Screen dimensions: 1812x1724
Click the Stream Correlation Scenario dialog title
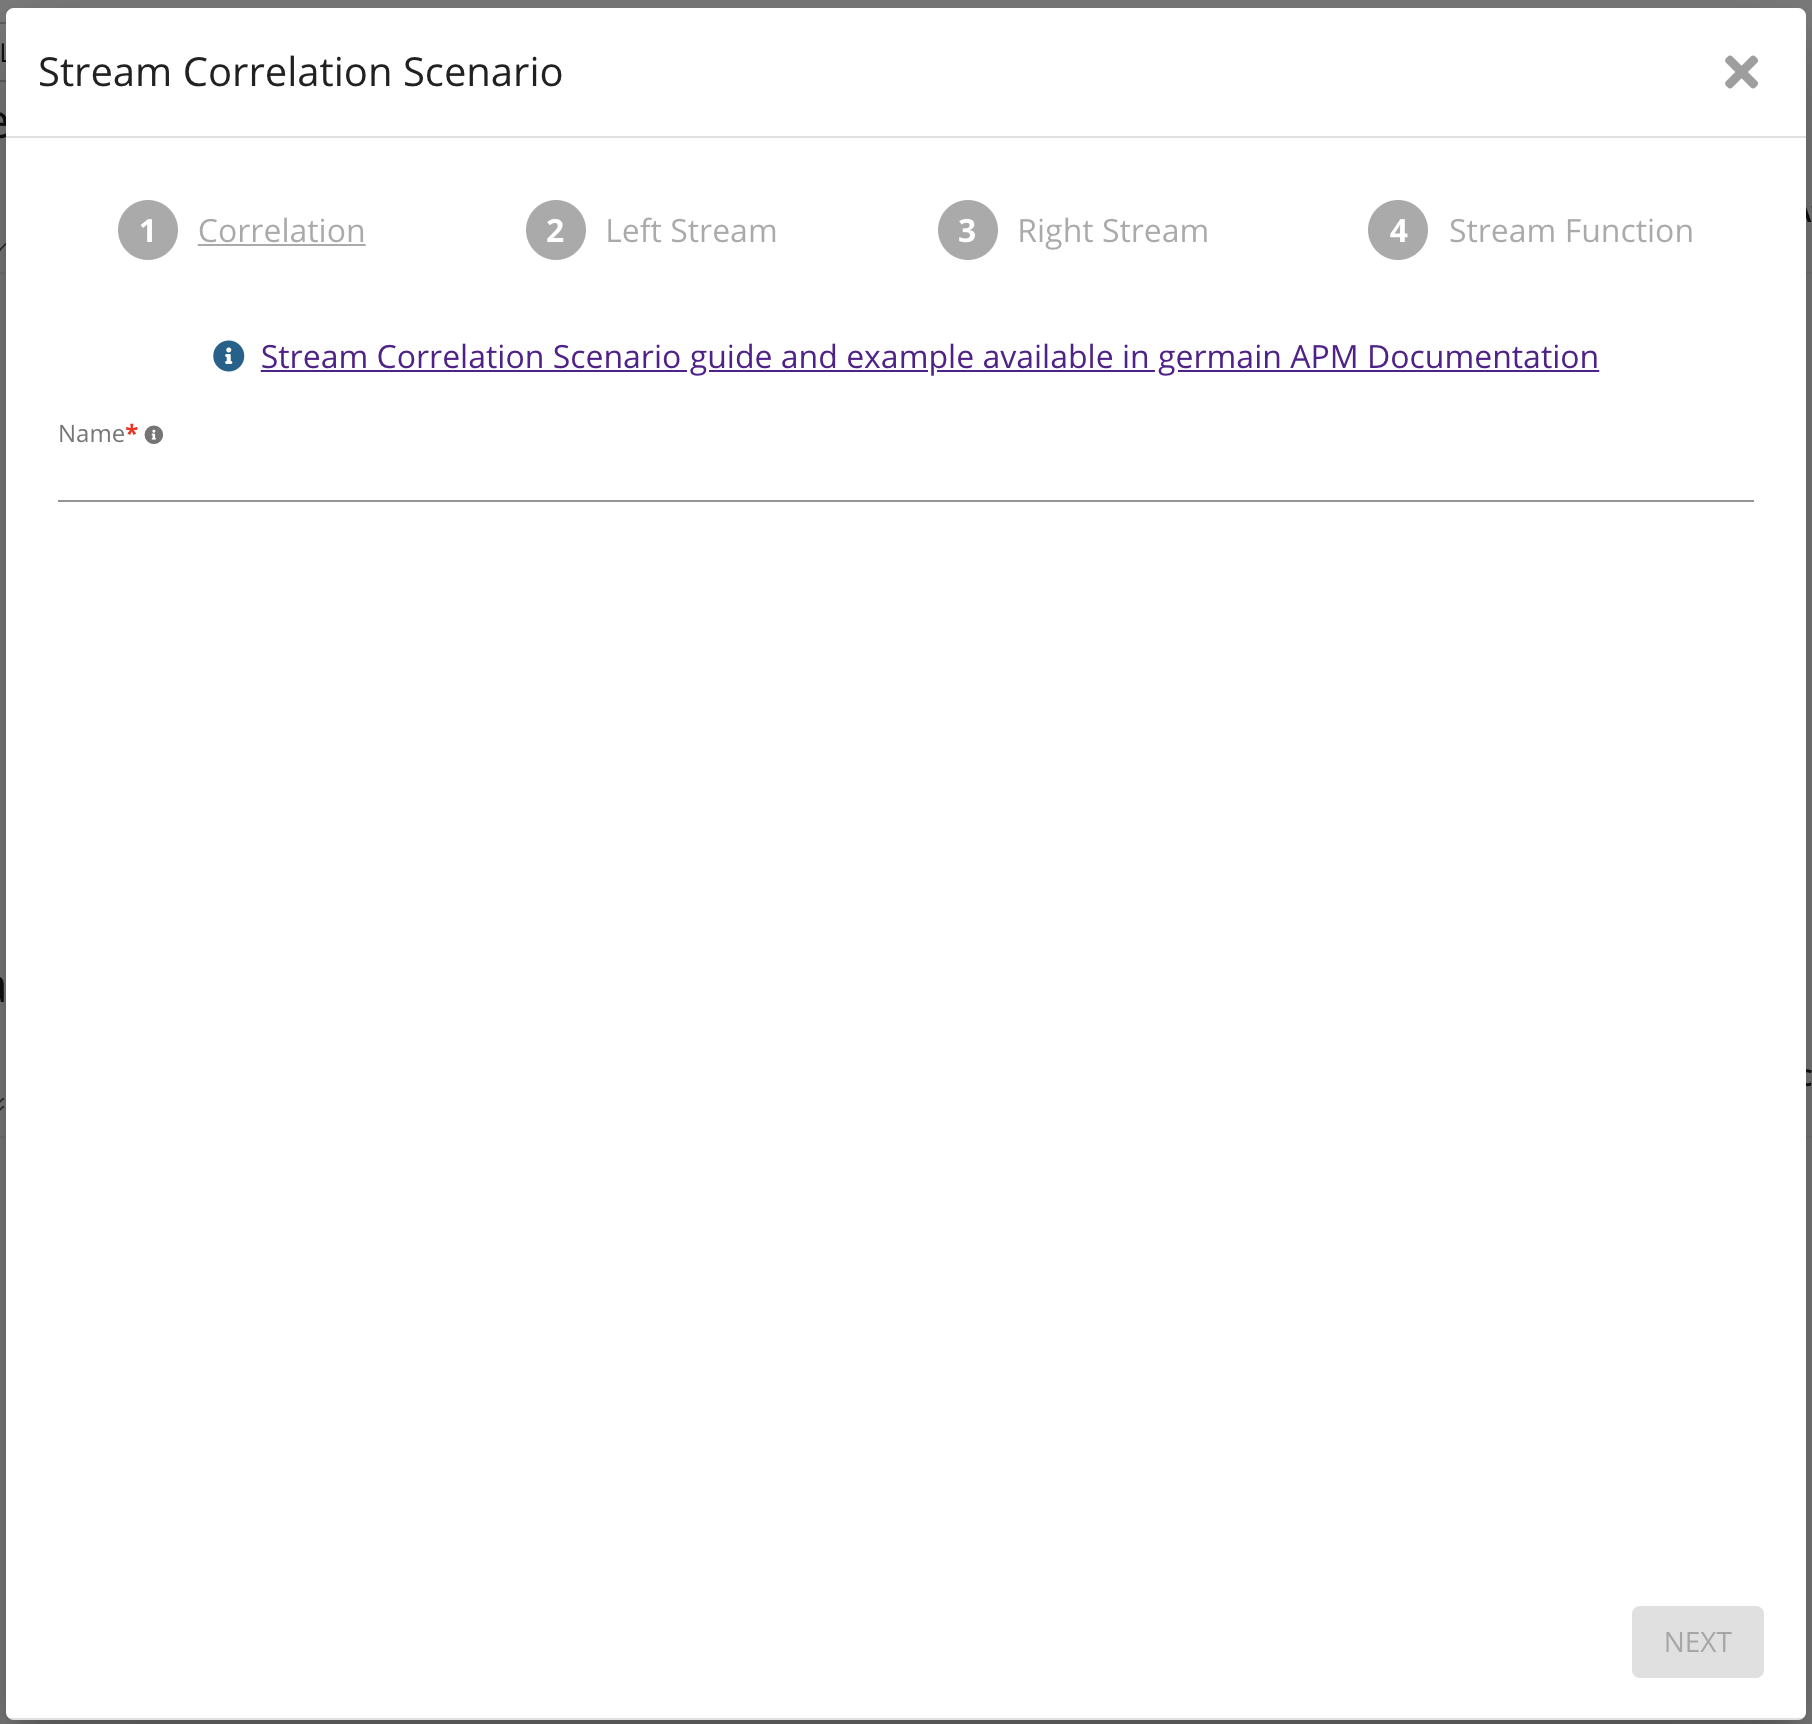click(300, 72)
